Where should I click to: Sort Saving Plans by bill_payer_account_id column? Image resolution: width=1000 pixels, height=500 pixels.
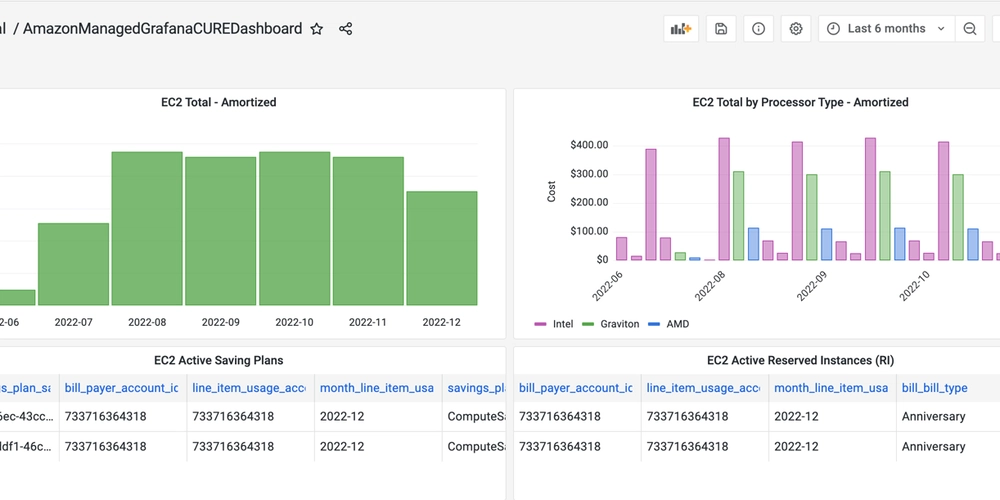click(x=121, y=388)
